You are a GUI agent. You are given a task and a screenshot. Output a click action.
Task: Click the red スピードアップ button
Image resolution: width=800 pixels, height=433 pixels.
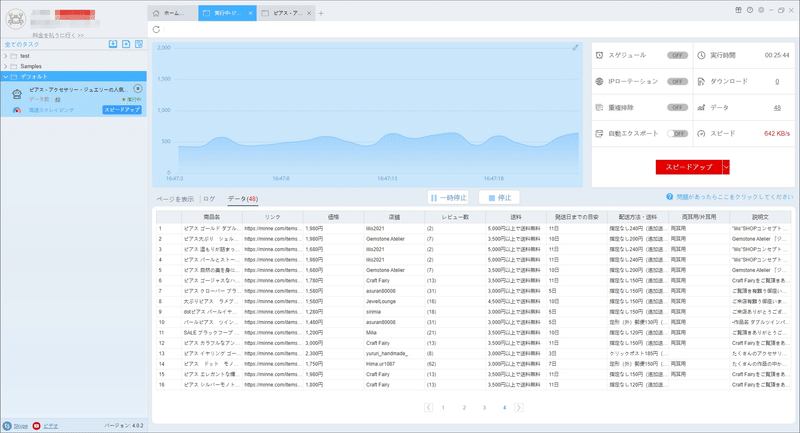coord(689,167)
